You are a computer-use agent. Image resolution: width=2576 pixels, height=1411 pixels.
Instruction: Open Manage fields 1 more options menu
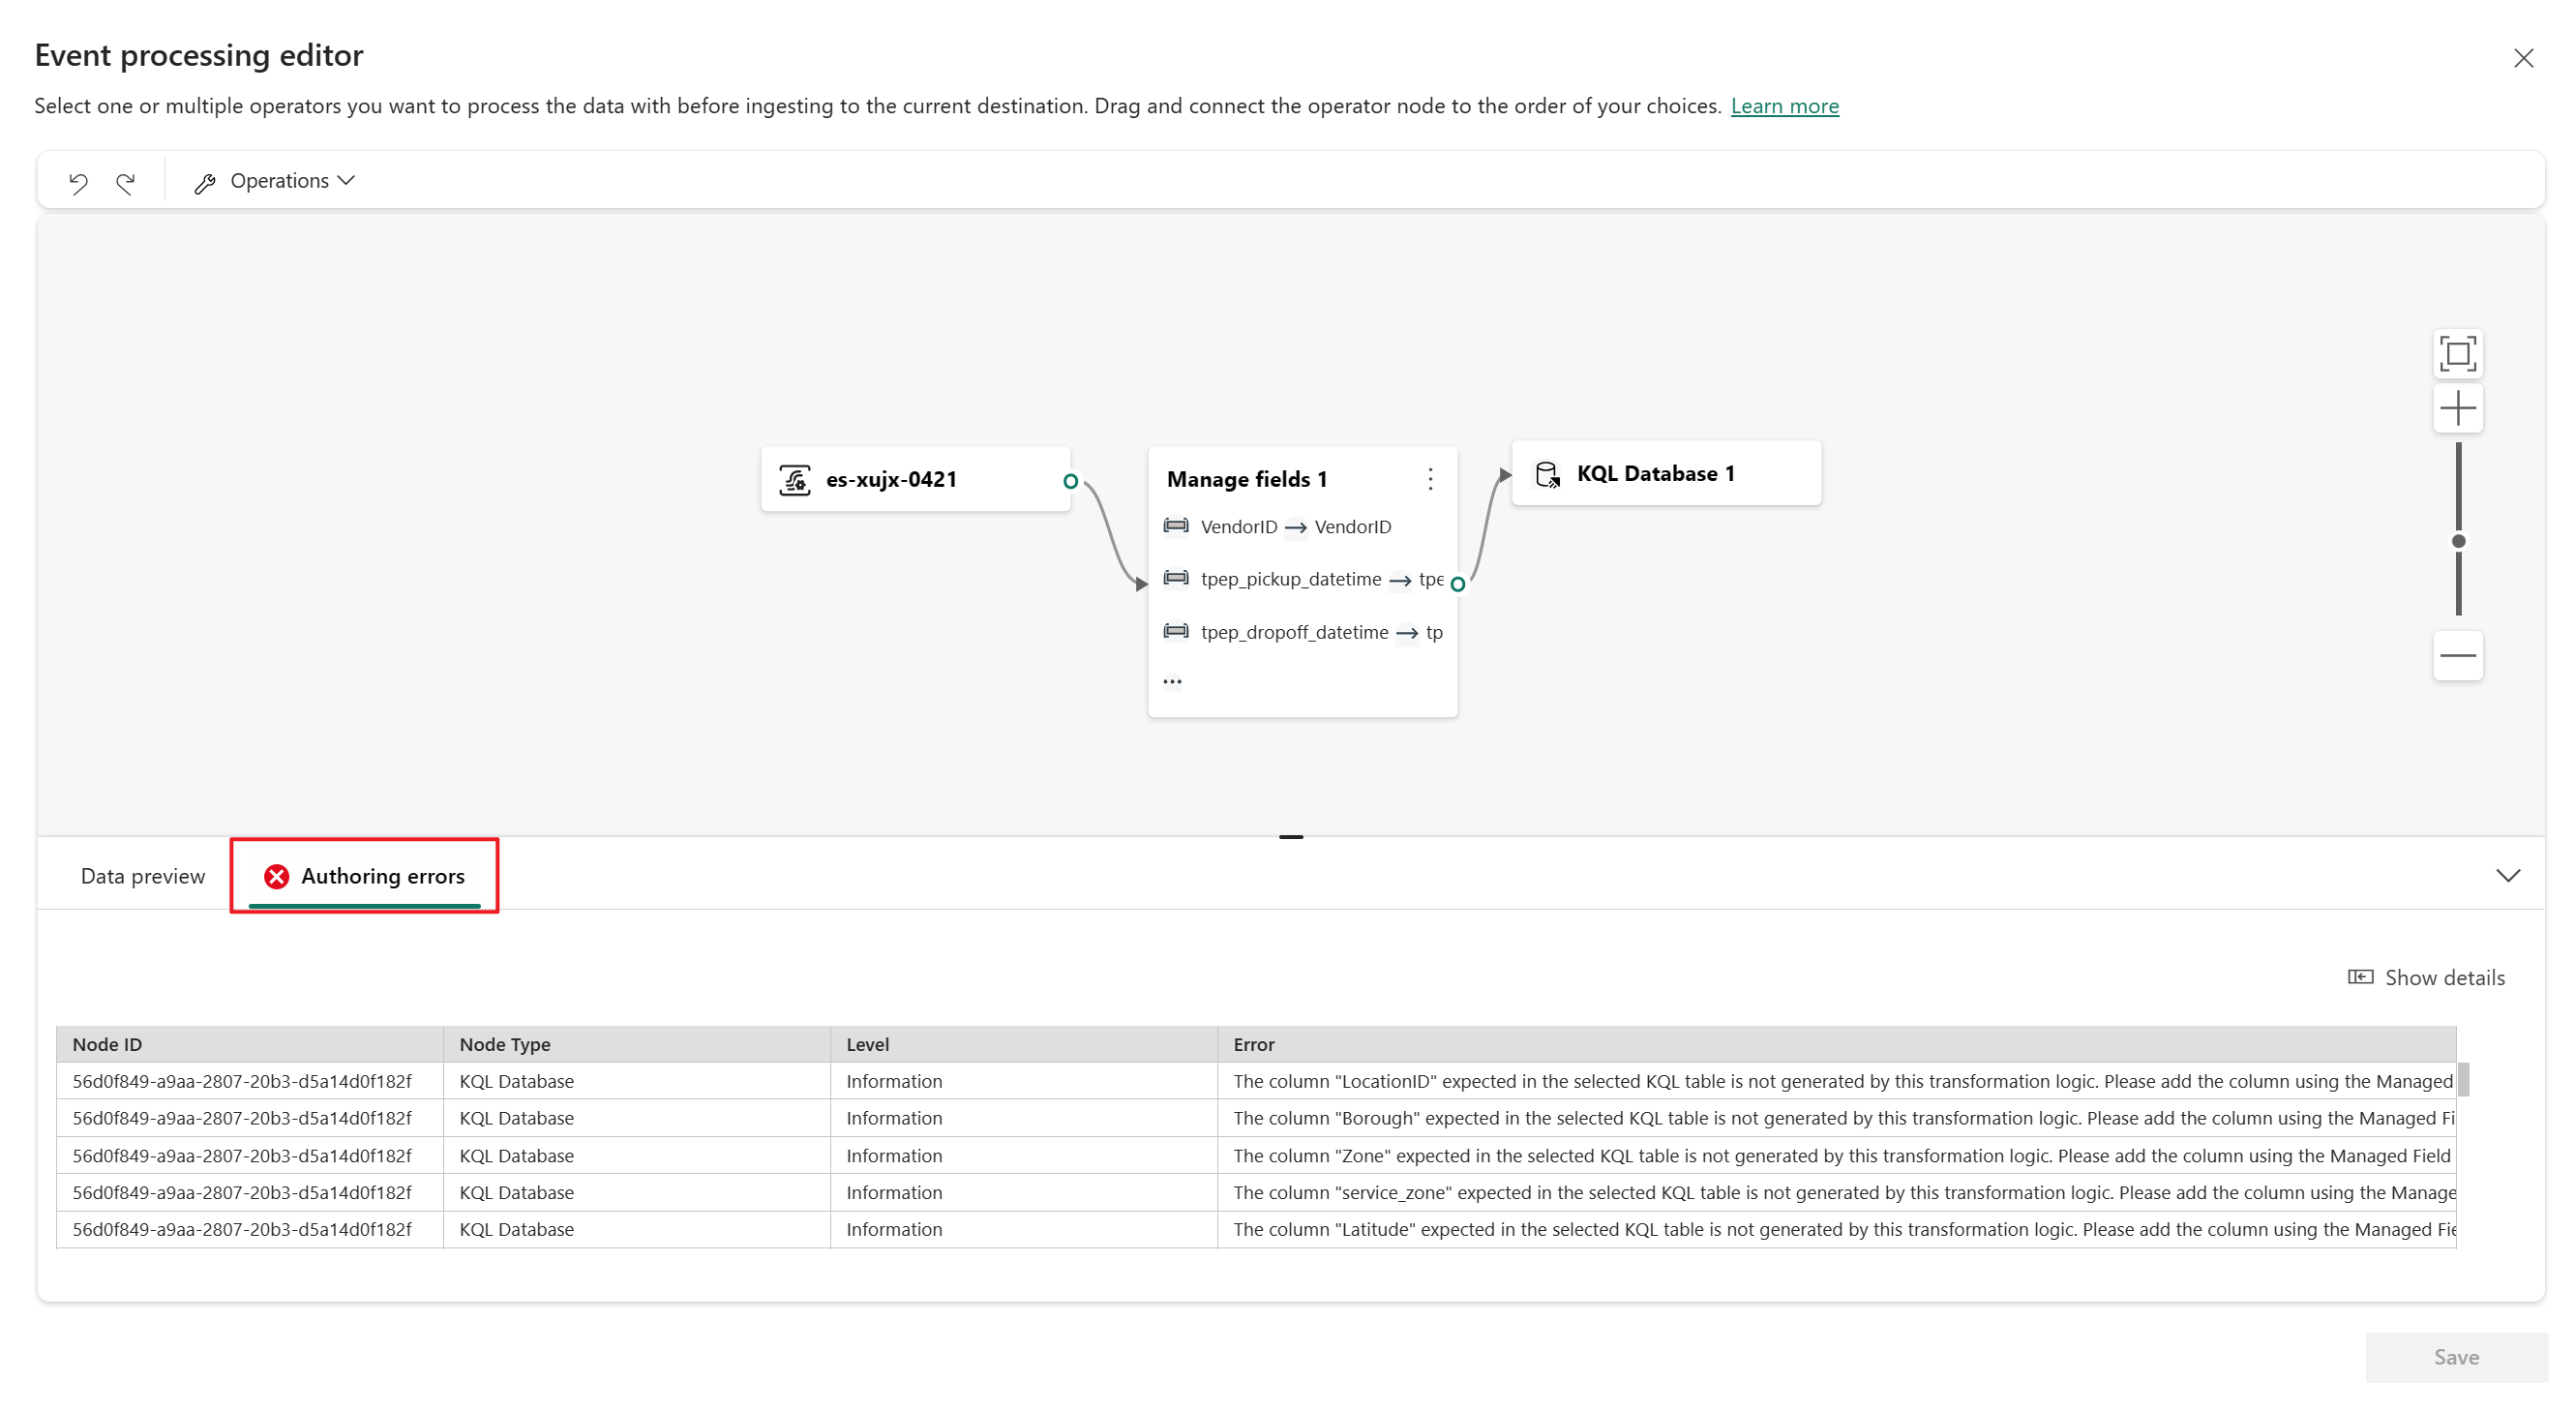pos(1430,479)
